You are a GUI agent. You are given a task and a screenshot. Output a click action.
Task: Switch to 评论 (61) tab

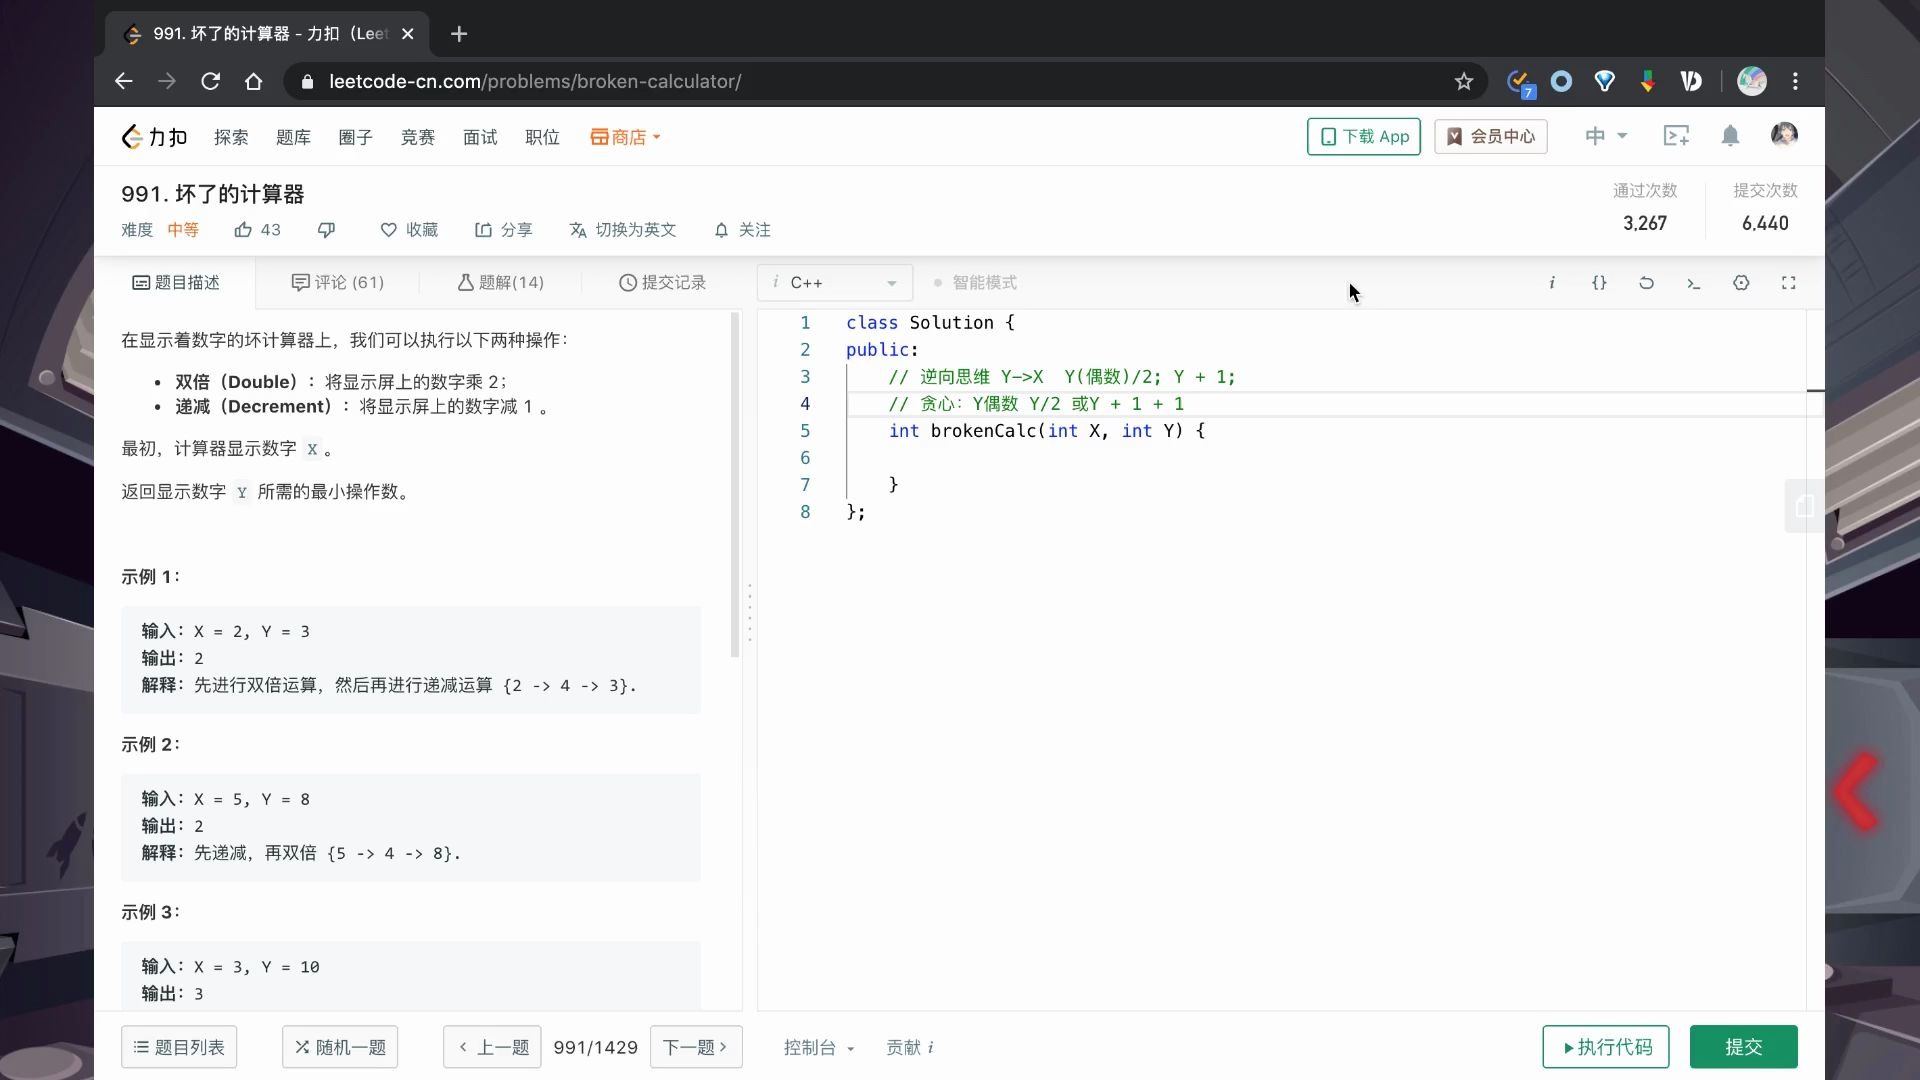coord(338,282)
